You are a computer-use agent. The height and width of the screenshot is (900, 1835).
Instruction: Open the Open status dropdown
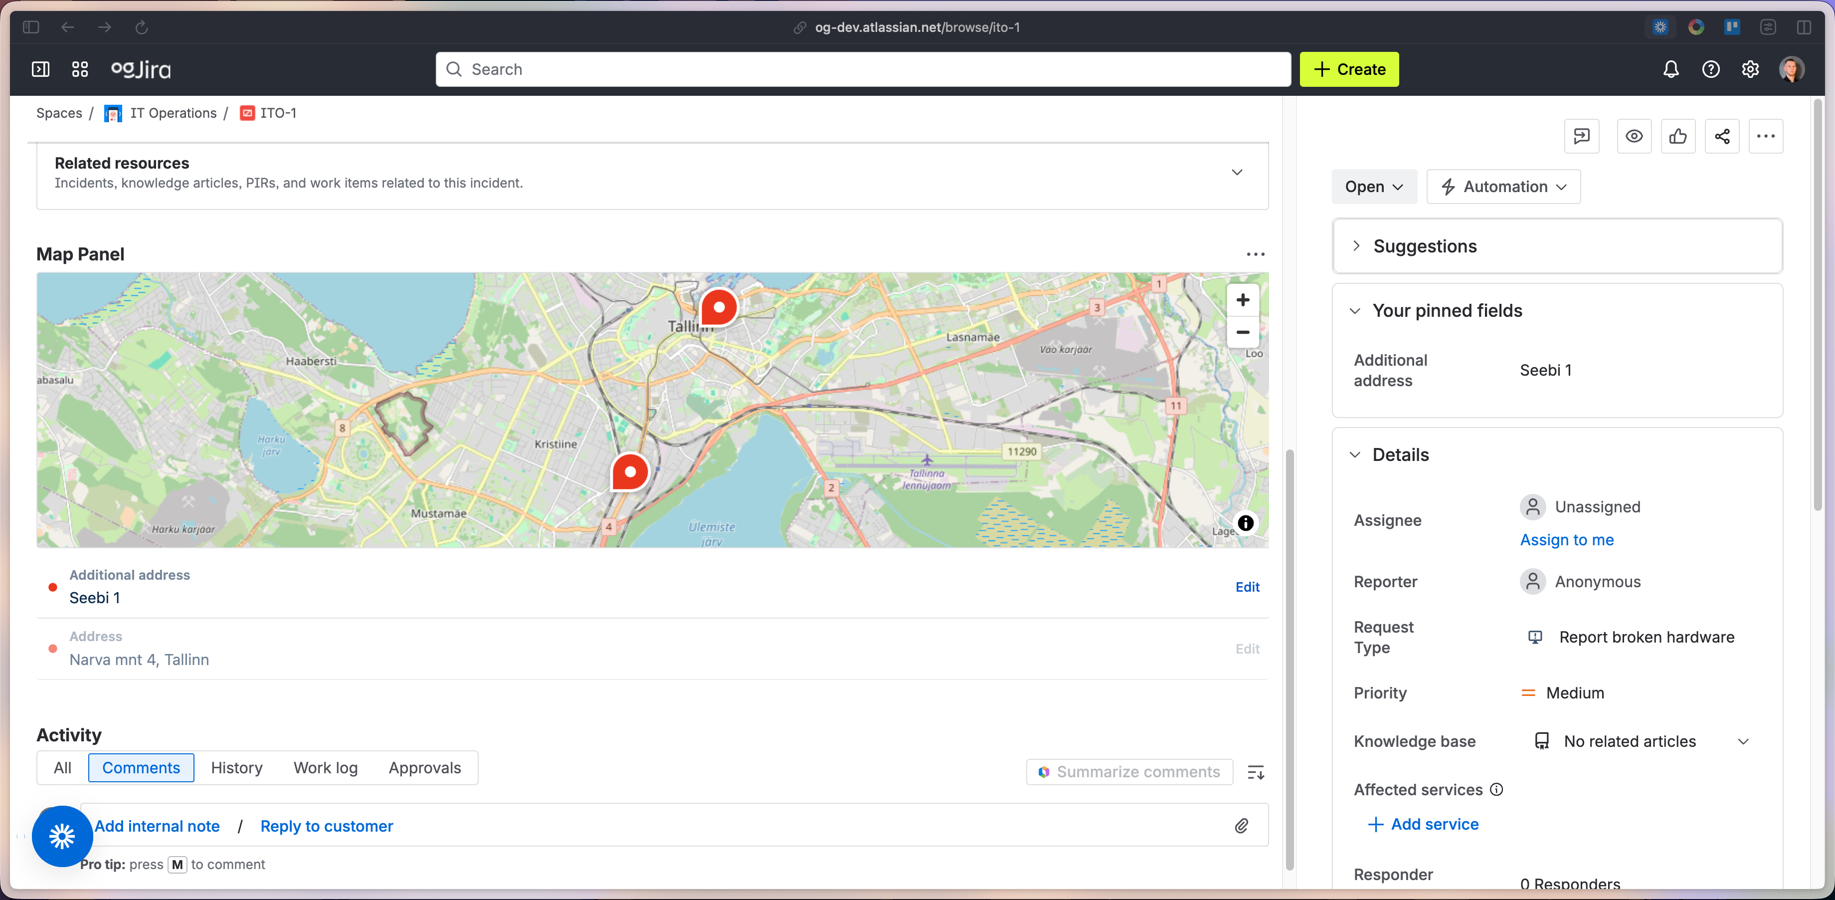[1374, 186]
